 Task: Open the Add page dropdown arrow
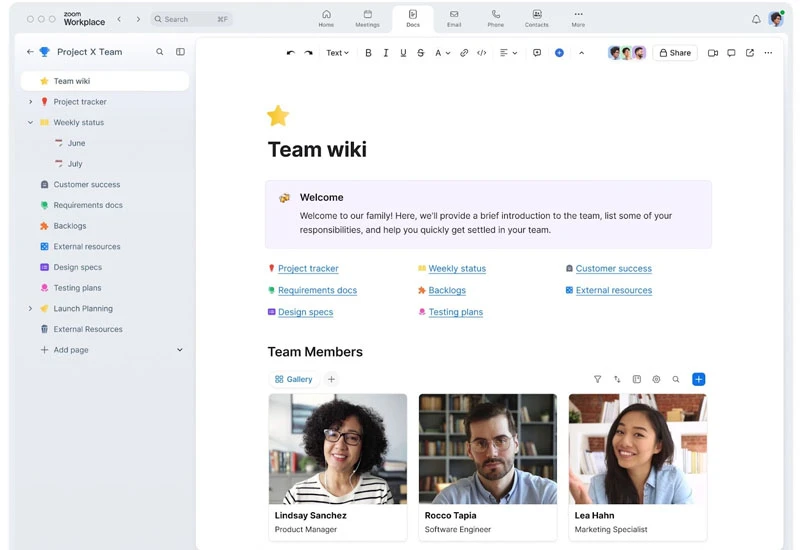point(180,350)
